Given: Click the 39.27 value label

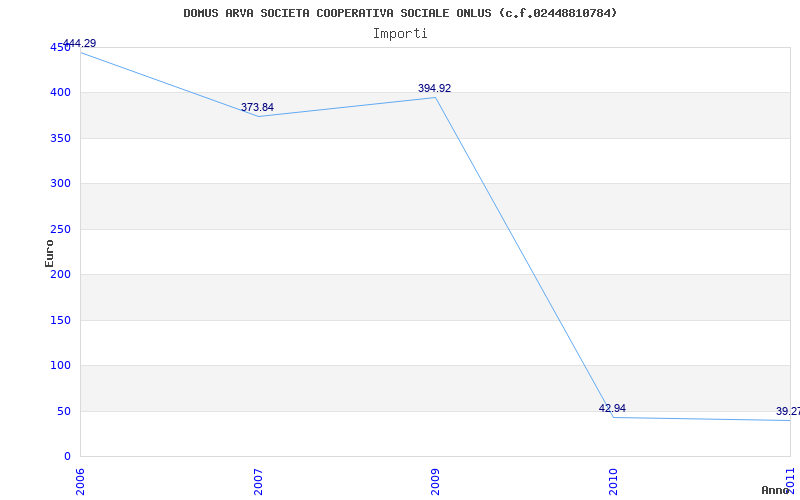Looking at the screenshot, I should coord(788,411).
